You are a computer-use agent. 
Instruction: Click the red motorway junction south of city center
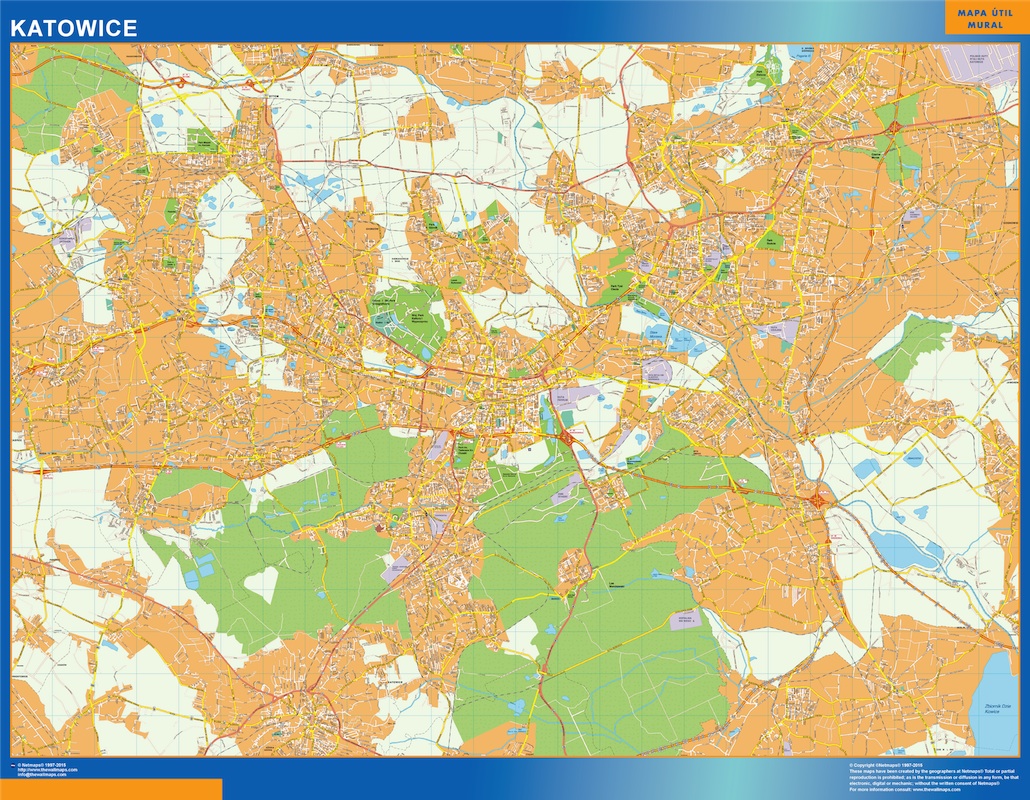point(568,436)
